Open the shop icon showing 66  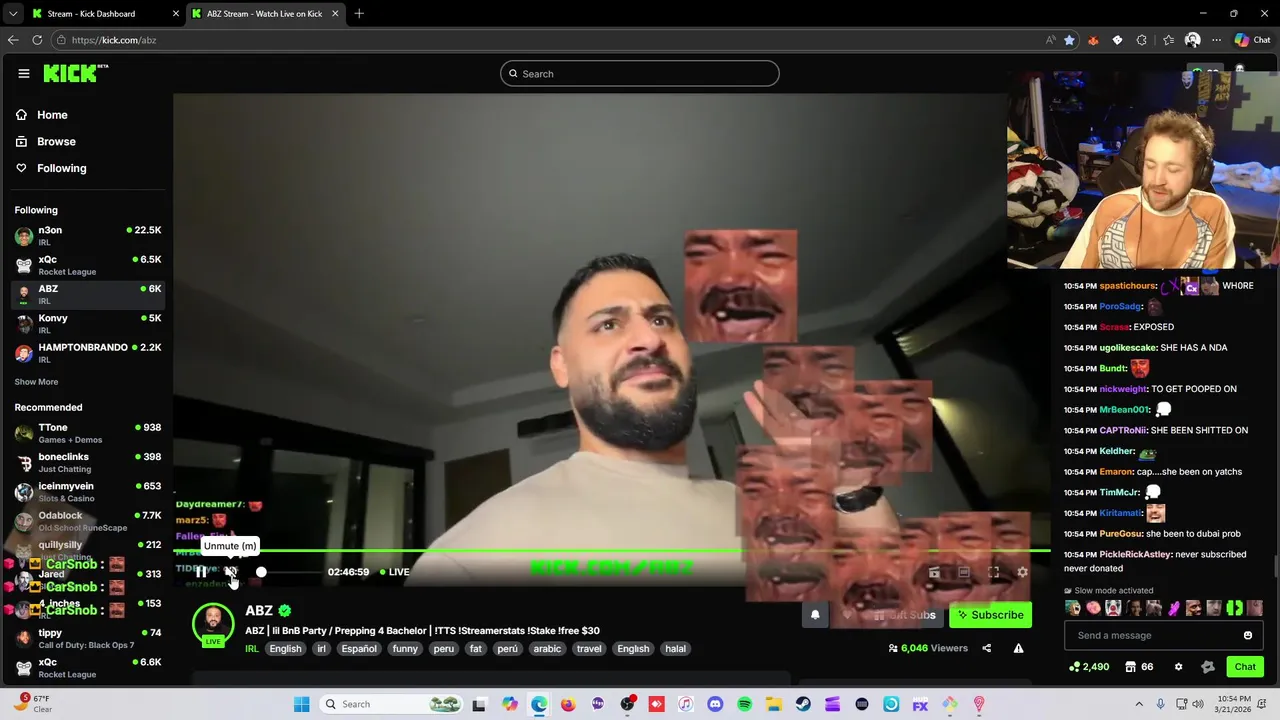(x=1139, y=667)
